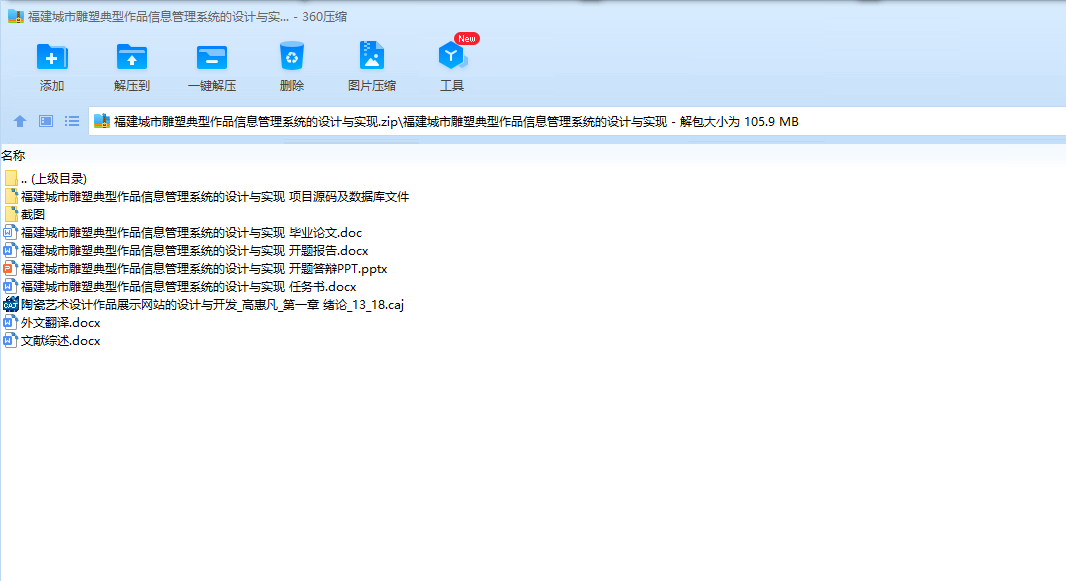
Task: Click the address path field
Action: click(x=577, y=121)
